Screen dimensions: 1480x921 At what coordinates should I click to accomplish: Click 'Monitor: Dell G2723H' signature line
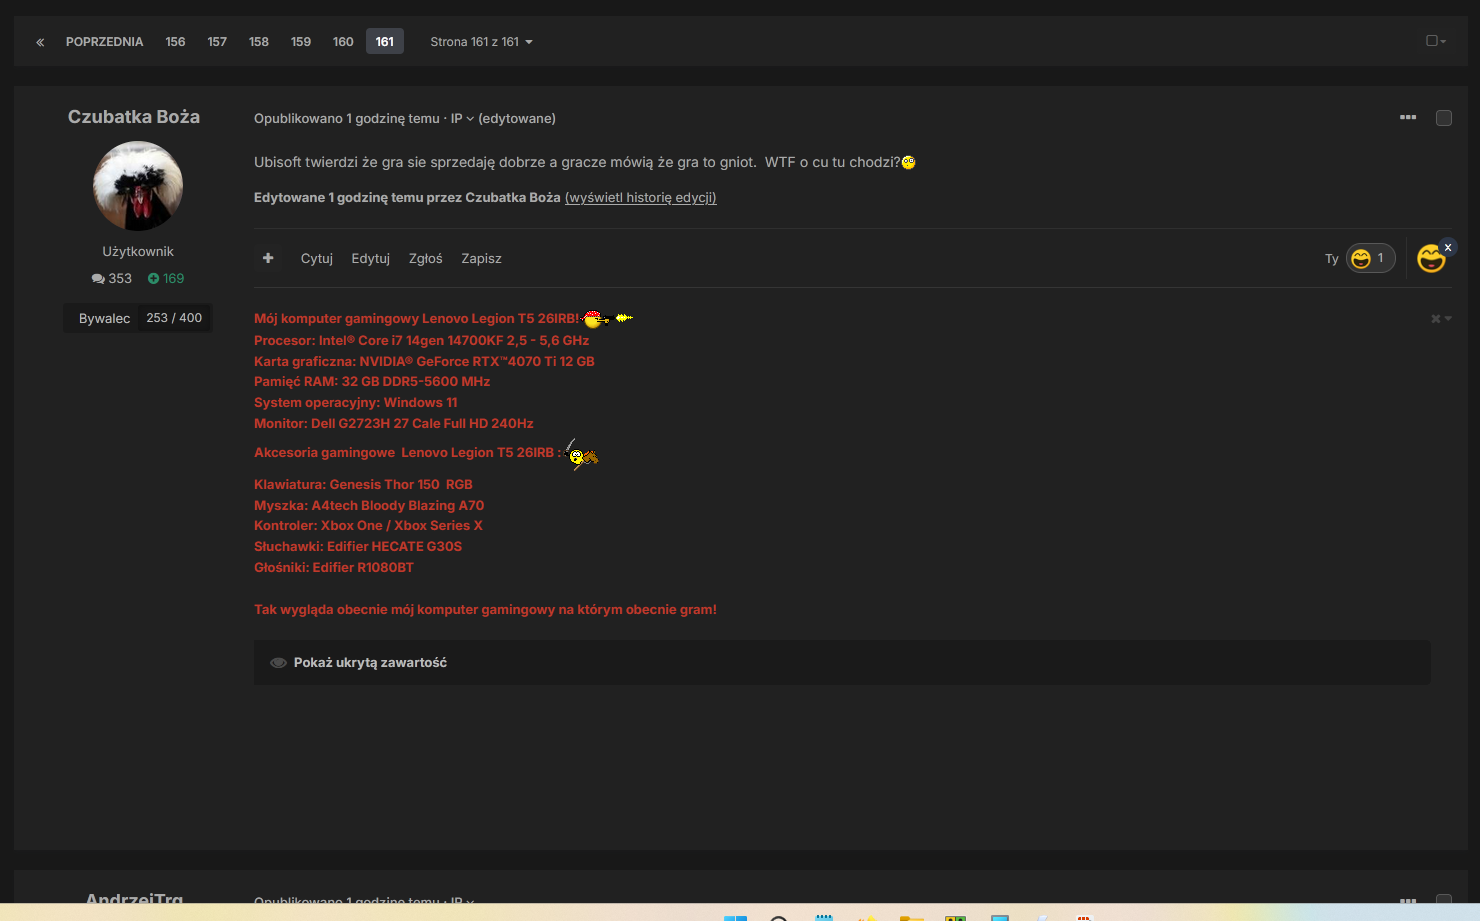(394, 424)
